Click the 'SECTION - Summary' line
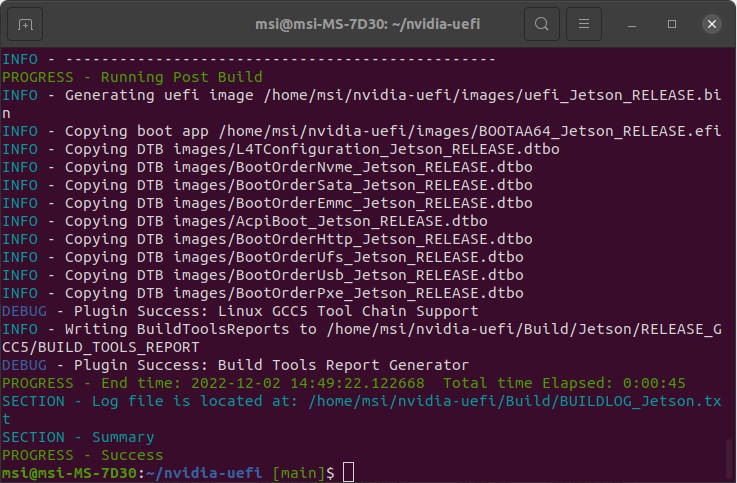Viewport: 737px width, 483px height. pos(78,437)
